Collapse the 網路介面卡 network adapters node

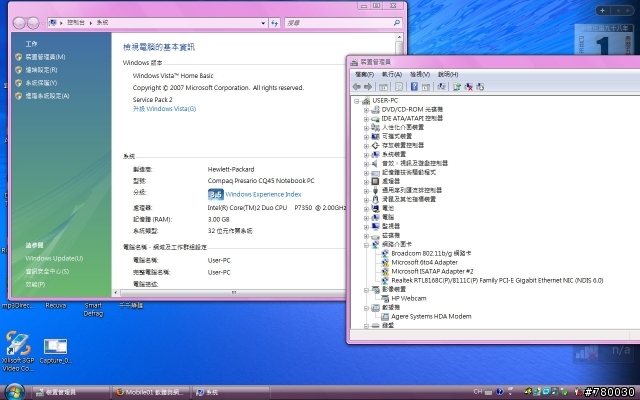(x=366, y=245)
